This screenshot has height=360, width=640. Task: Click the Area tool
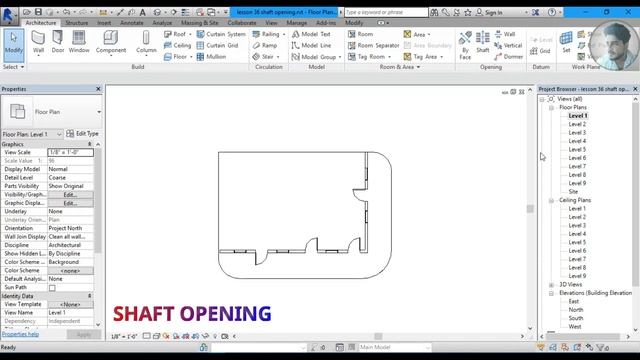point(414,34)
